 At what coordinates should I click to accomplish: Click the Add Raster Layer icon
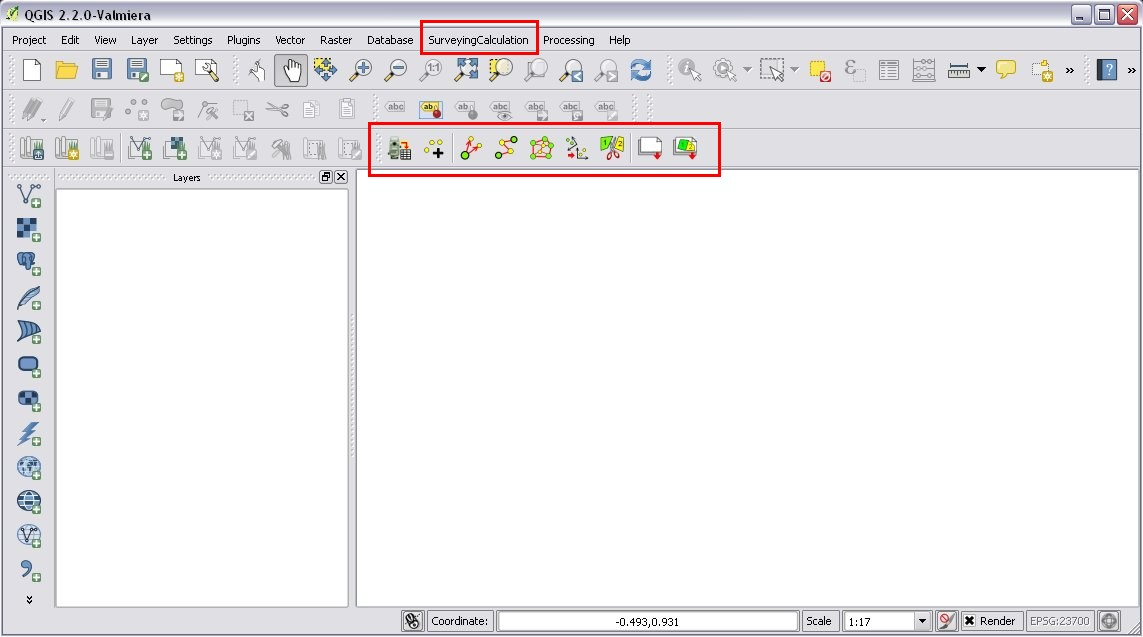point(29,229)
